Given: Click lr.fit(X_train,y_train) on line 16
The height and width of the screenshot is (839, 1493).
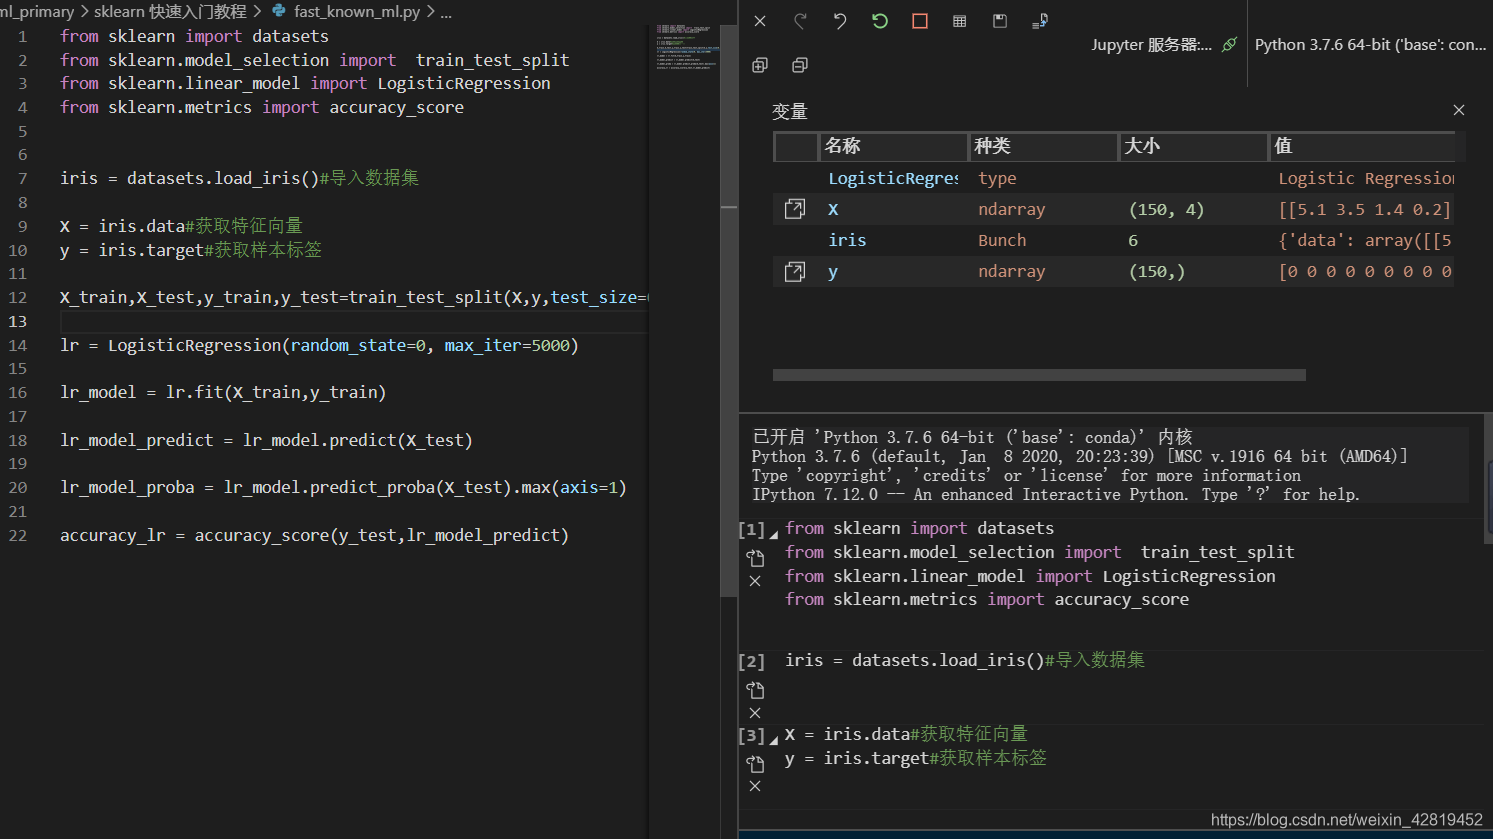Looking at the screenshot, I should pyautogui.click(x=276, y=392).
